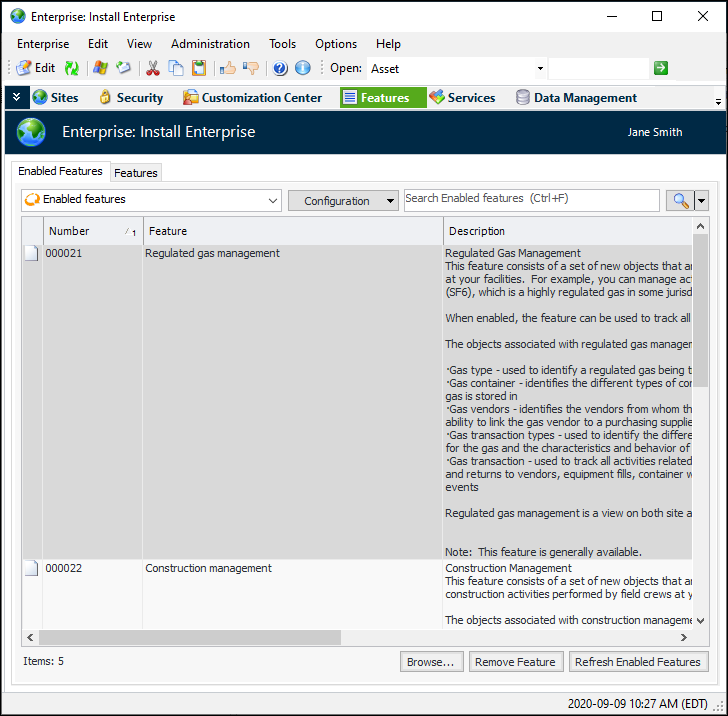The width and height of the screenshot is (728, 716).
Task: Click horizontal scrollbar right arrow
Action: coord(684,638)
